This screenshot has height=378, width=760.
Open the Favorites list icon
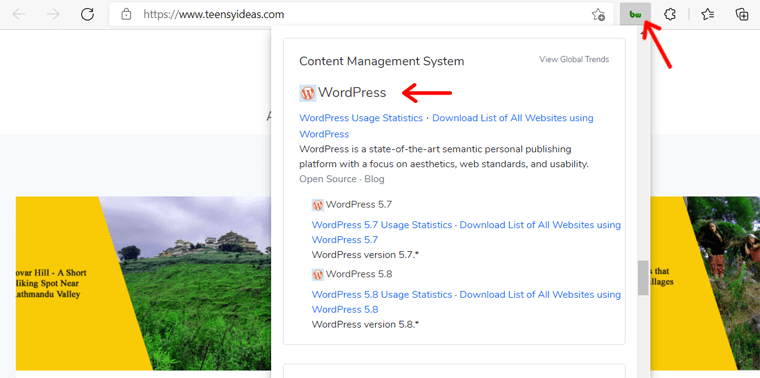(x=708, y=15)
